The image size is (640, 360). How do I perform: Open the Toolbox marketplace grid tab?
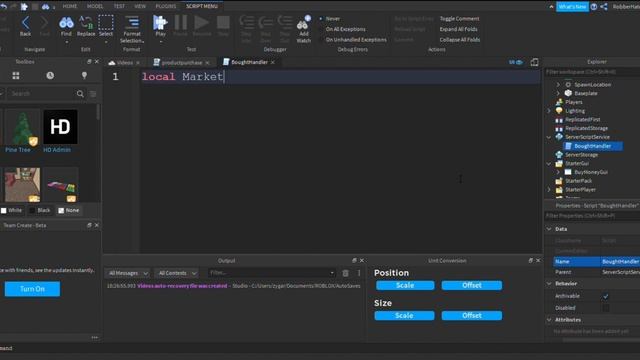(x=16, y=76)
